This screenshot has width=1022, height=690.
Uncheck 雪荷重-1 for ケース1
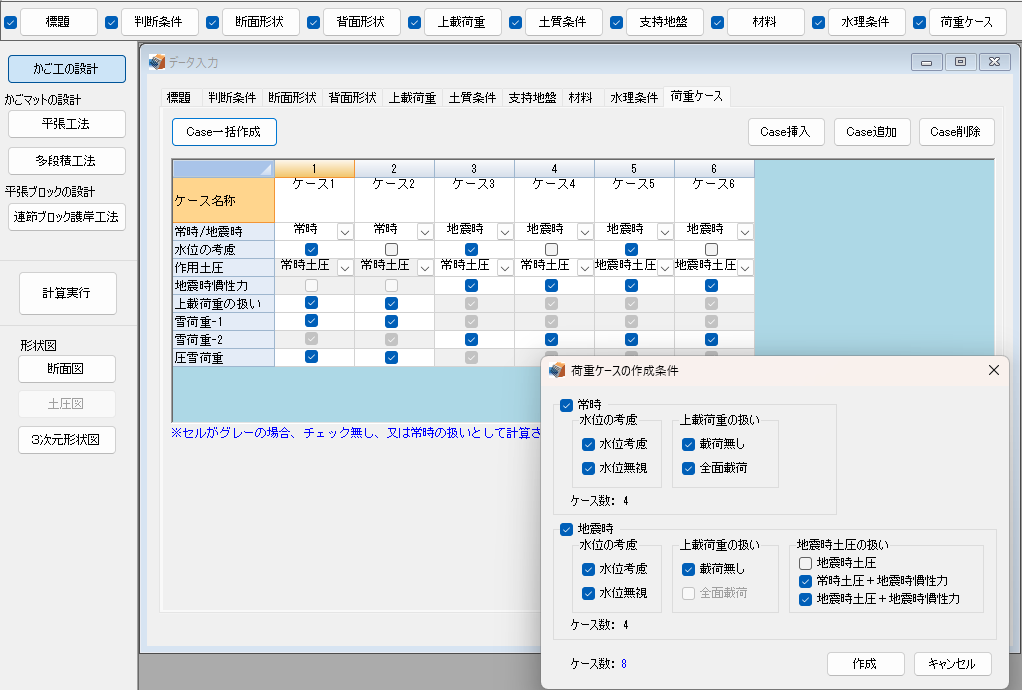click(x=312, y=321)
